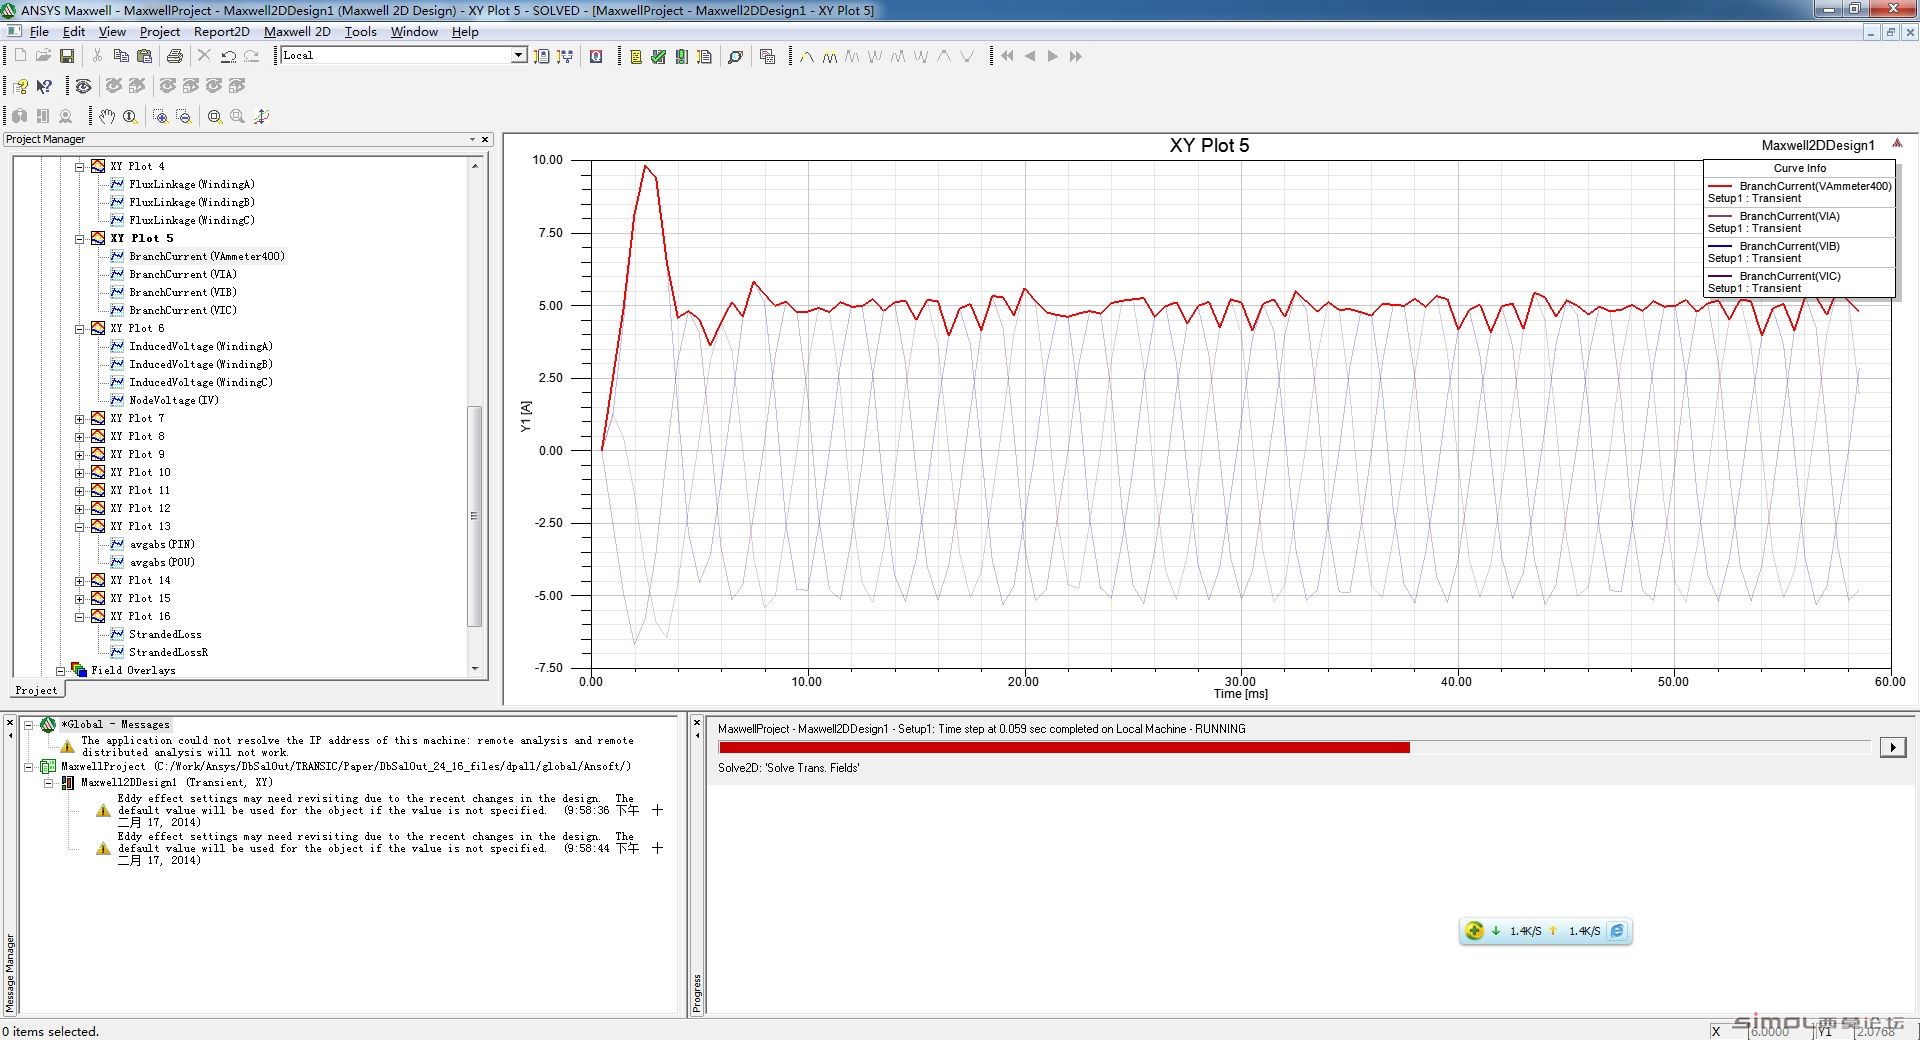Click the Fit All zoom icon
The image size is (1920, 1040).
coord(215,116)
